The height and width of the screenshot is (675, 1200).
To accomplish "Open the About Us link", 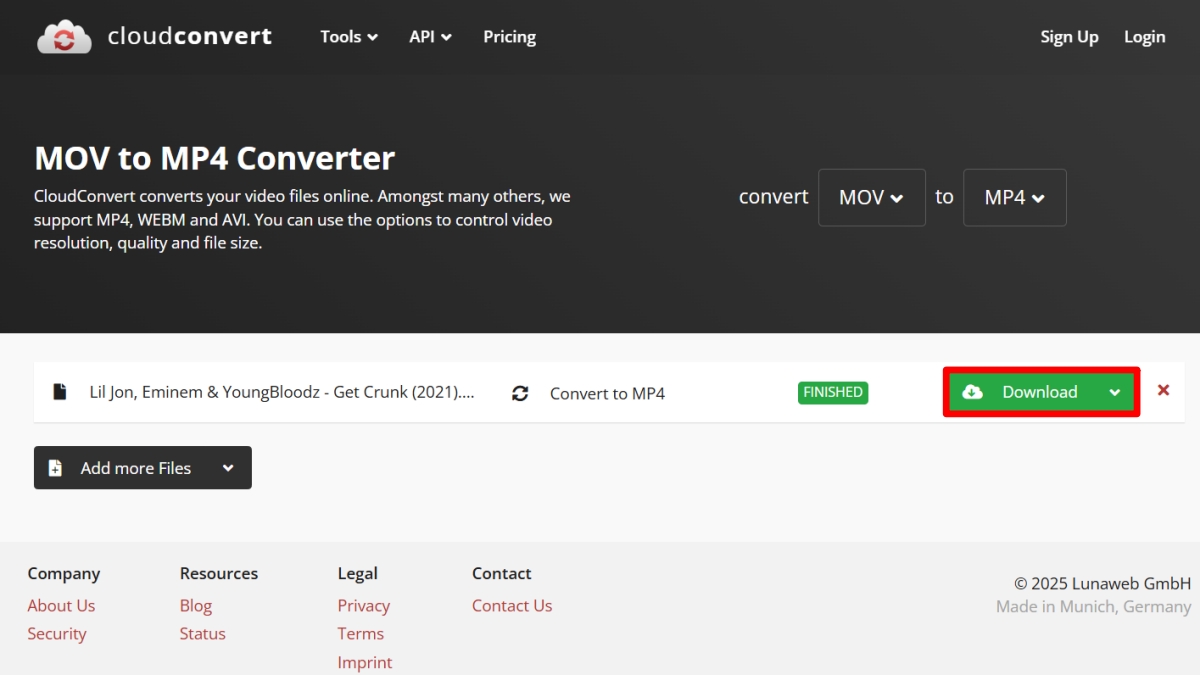I will point(61,605).
